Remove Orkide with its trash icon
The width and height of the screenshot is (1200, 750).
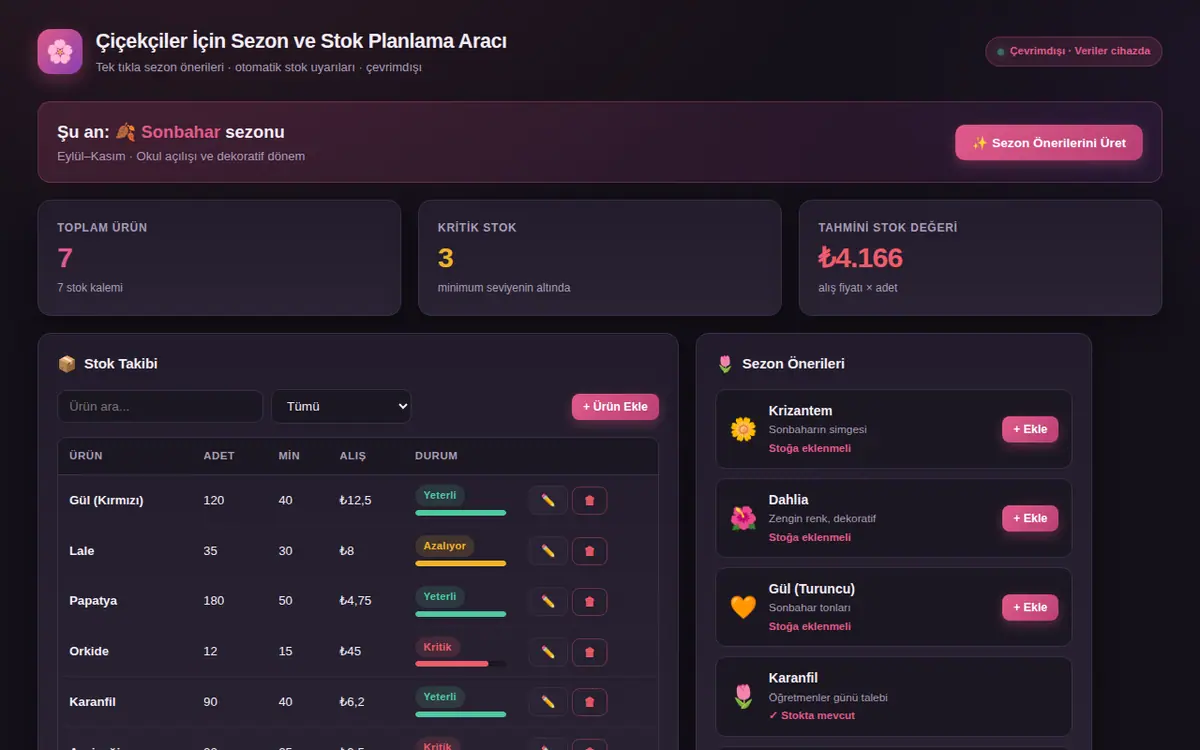[x=589, y=651]
